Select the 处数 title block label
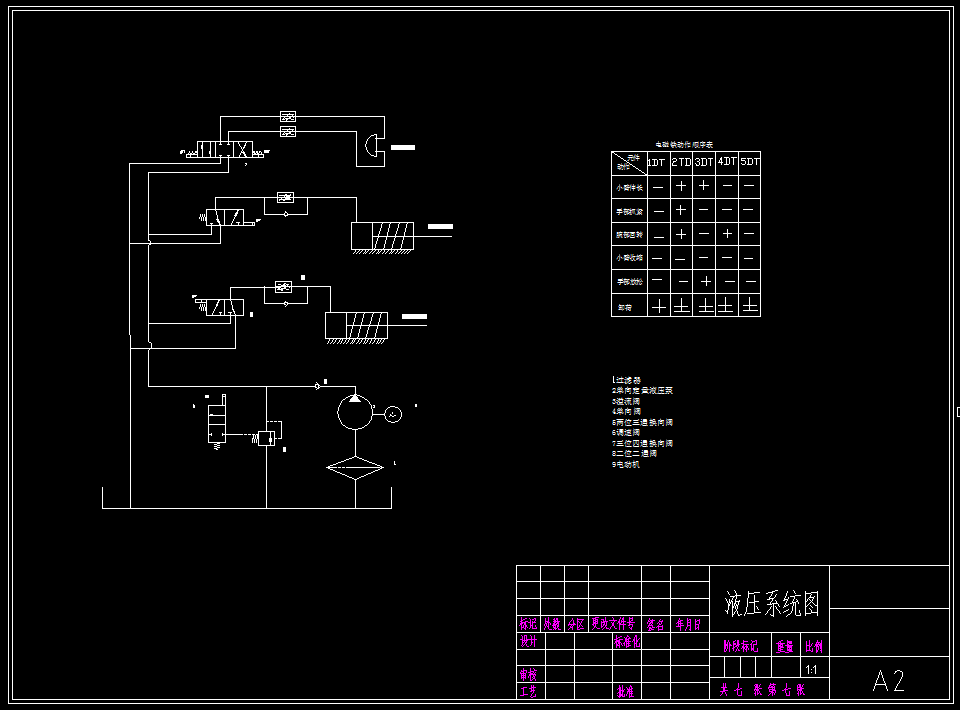 552,624
